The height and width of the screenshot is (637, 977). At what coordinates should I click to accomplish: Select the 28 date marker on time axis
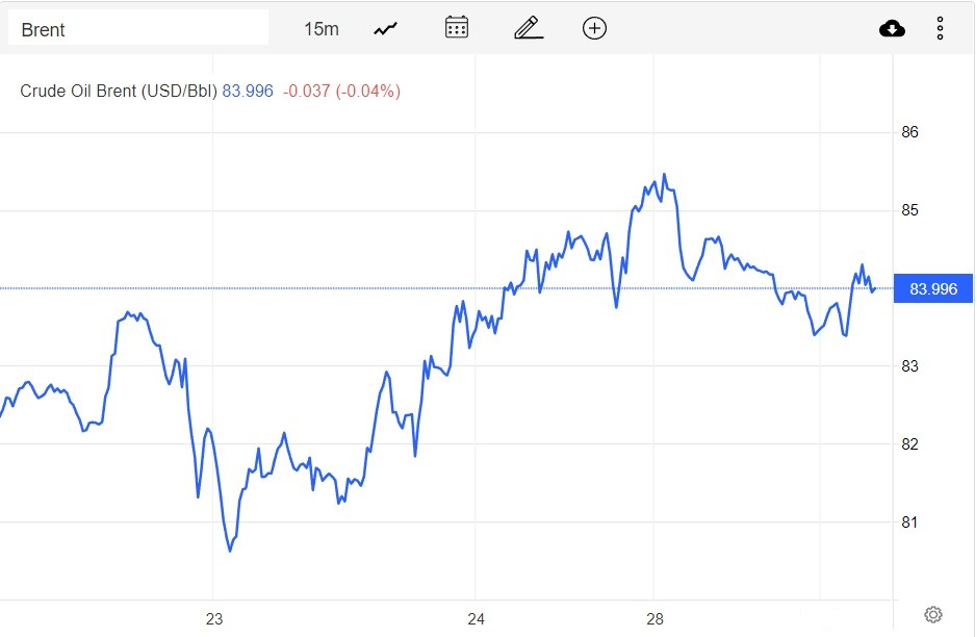[655, 619]
